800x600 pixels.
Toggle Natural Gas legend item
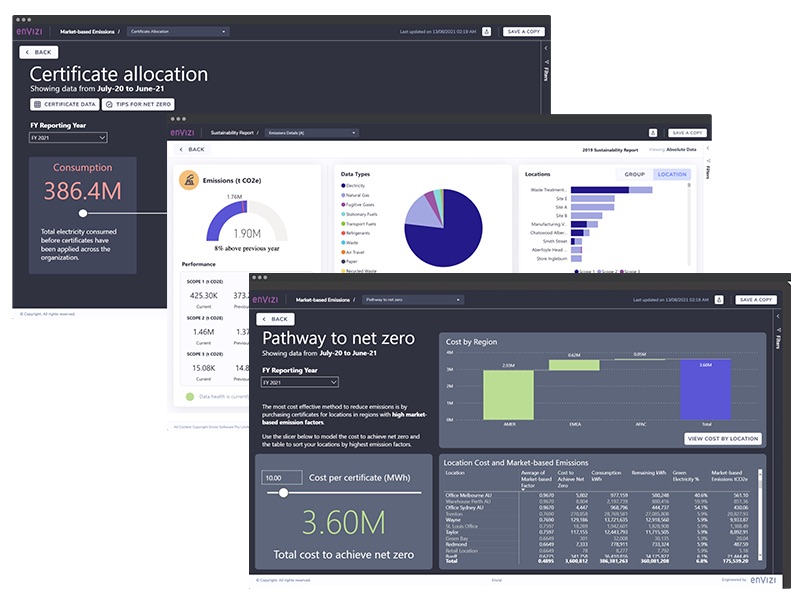(x=355, y=195)
